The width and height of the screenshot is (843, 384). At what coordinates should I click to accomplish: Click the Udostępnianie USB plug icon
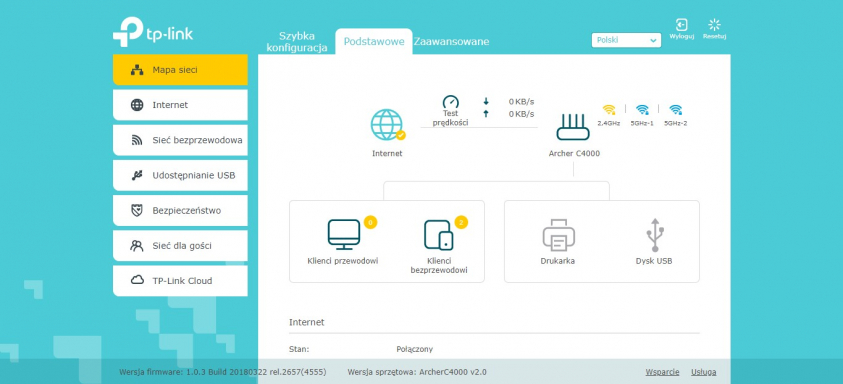pyautogui.click(x=137, y=175)
